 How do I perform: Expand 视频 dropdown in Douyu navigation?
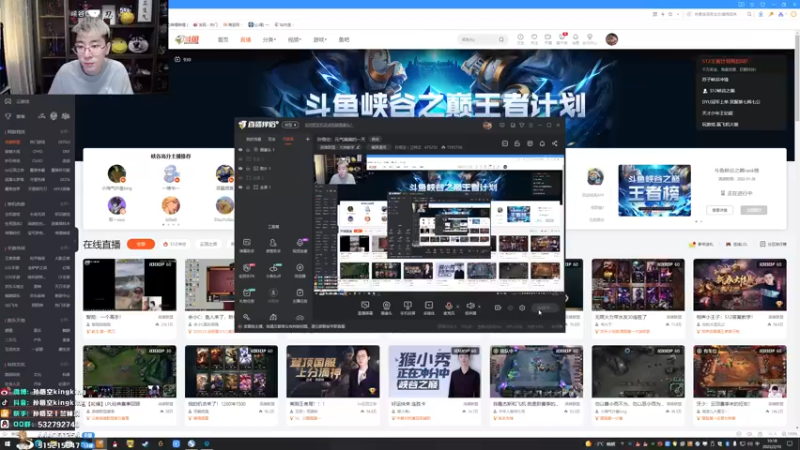[x=294, y=39]
